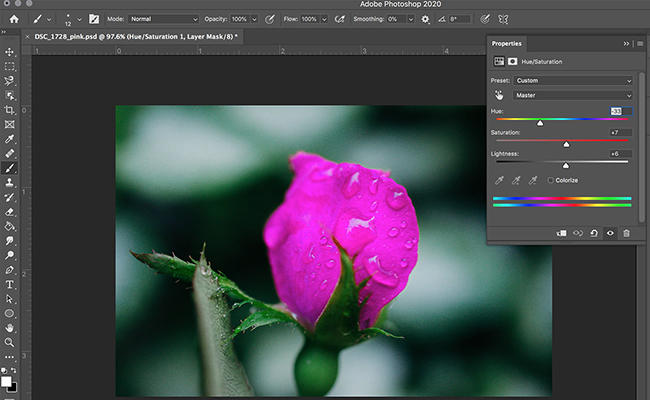The image size is (650, 400).
Task: Select the Eyedropper tool in left toolbar
Action: [10, 139]
